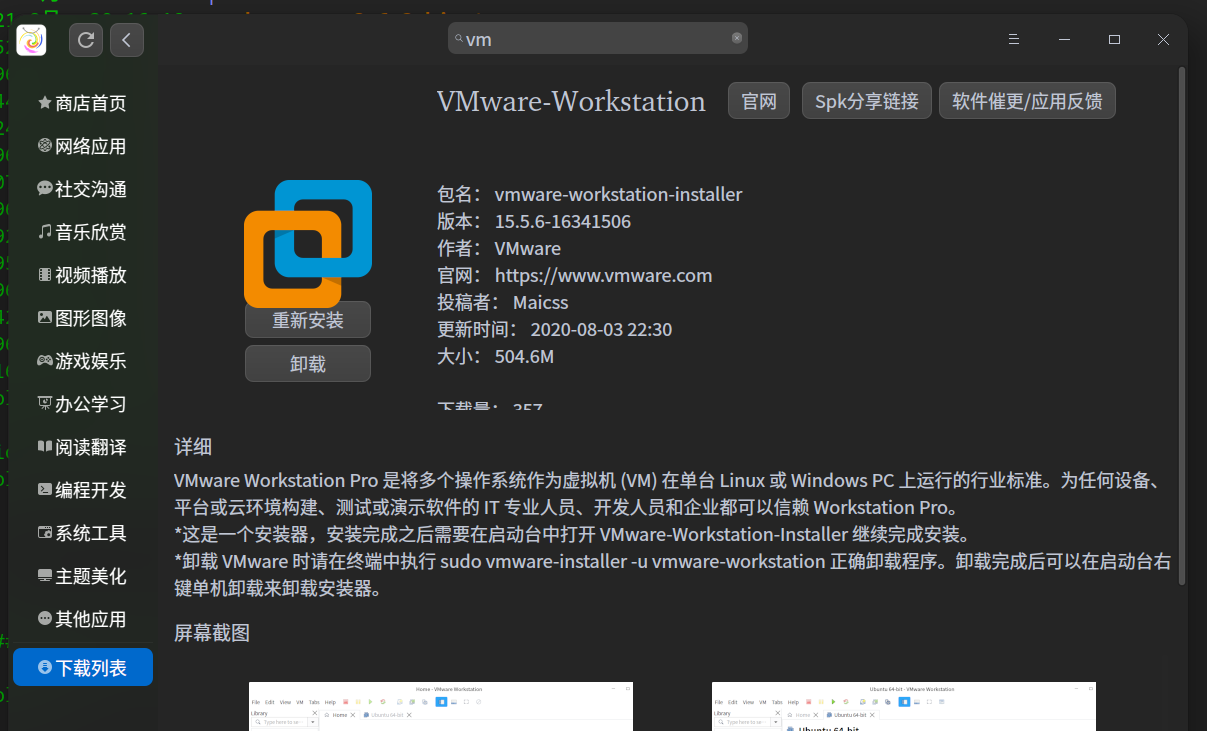Click 软件催更/应用反馈 feedback button
The height and width of the screenshot is (731, 1207).
pyautogui.click(x=1027, y=101)
